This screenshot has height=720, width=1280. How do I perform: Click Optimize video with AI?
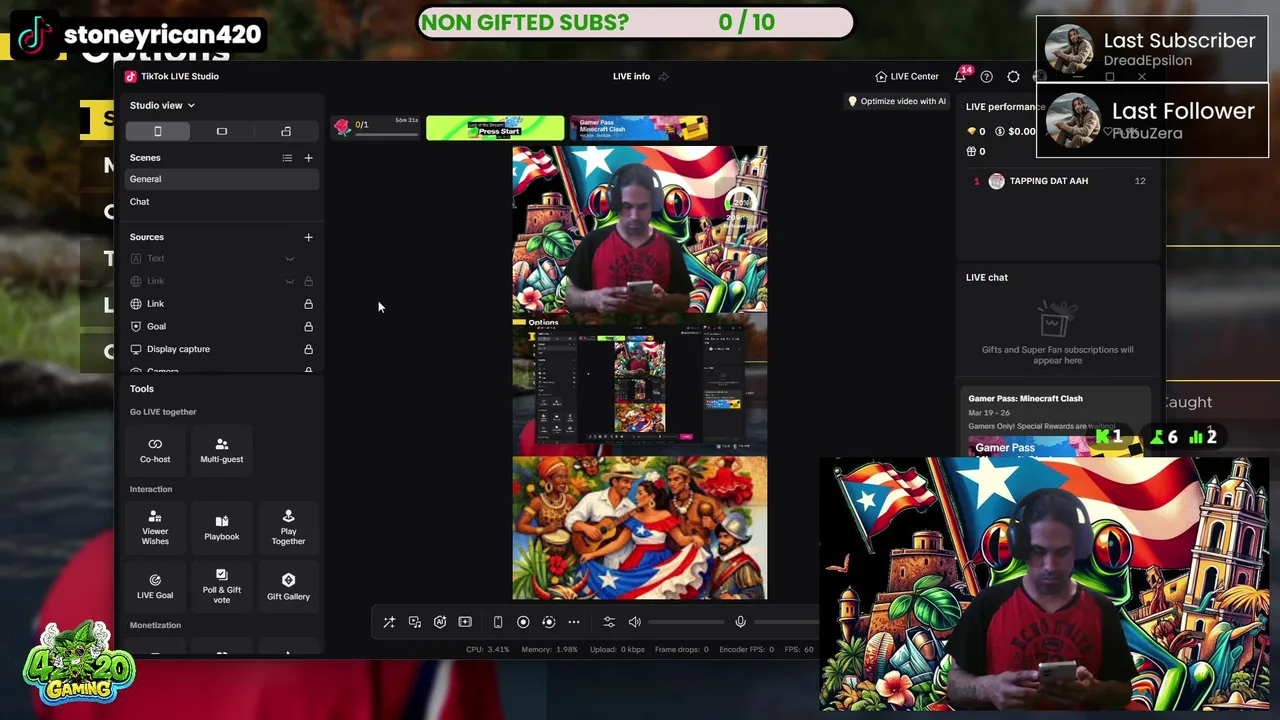(897, 101)
